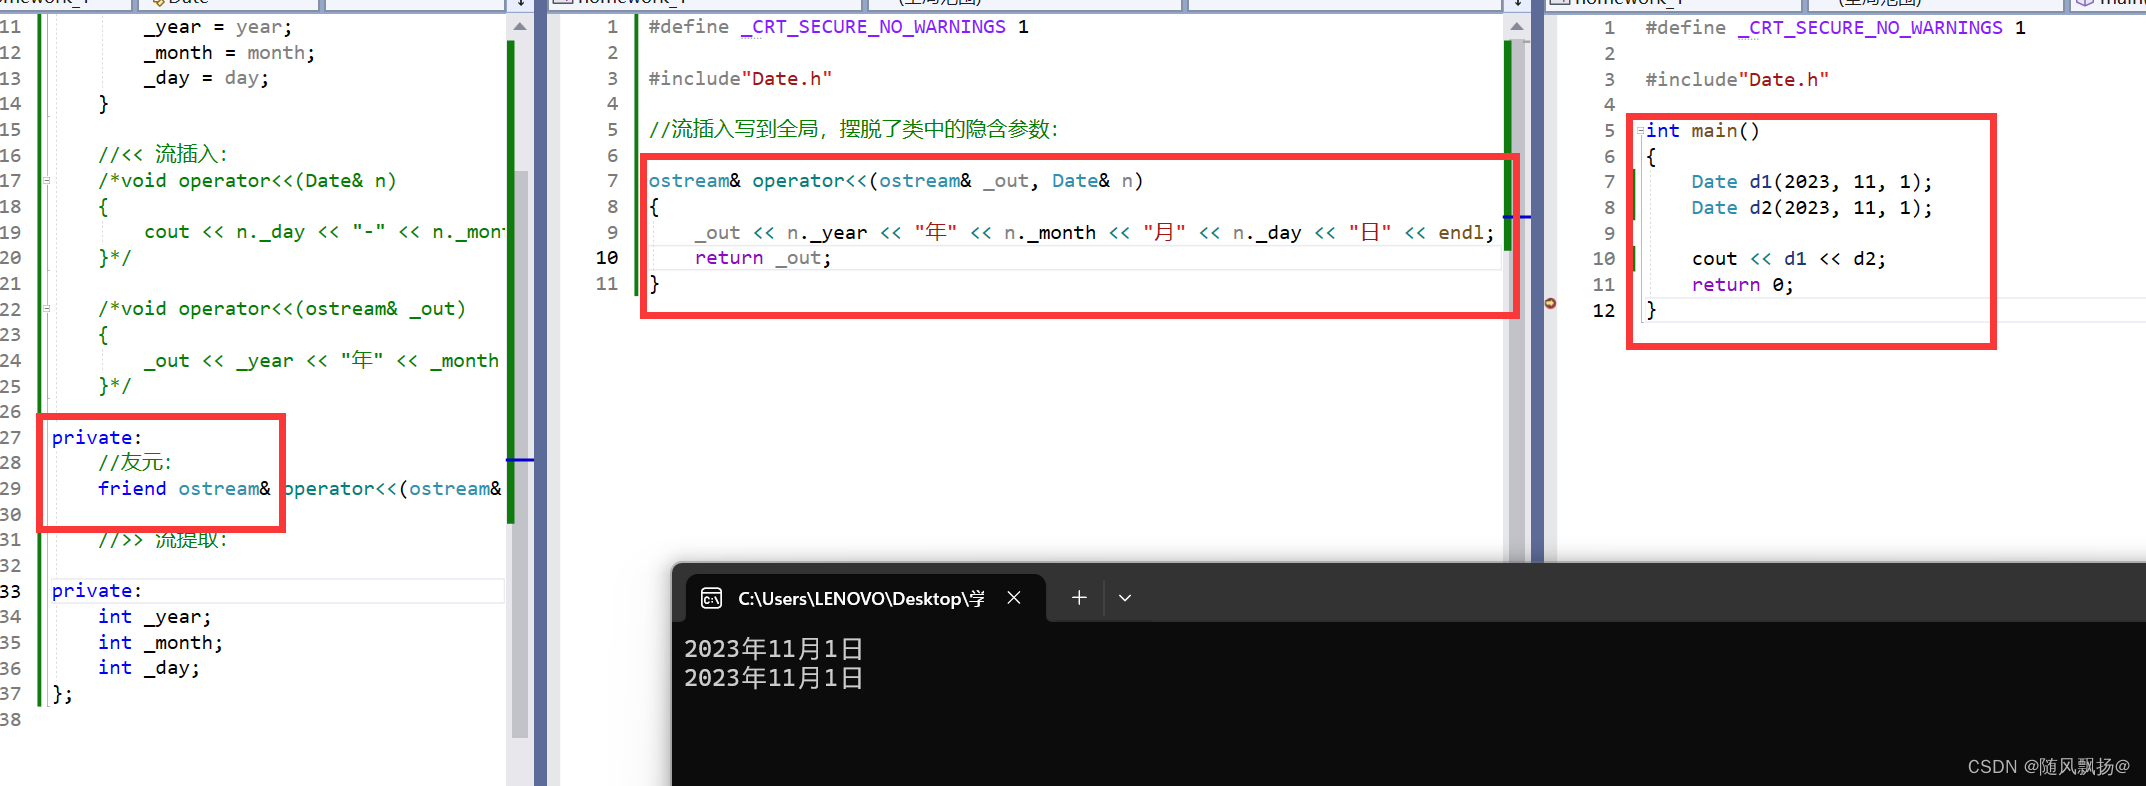Click the '_year = year;' assignment line

[218, 27]
